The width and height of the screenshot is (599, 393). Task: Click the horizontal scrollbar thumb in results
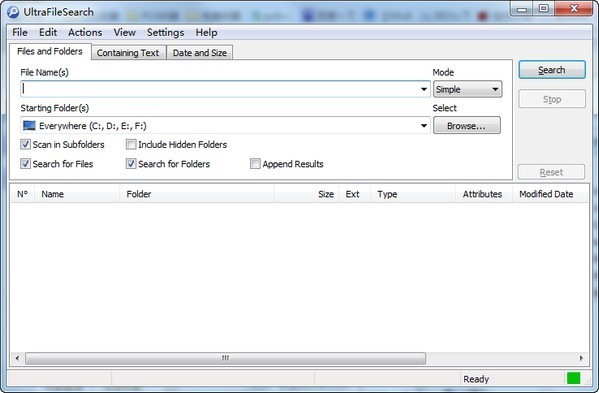point(225,358)
